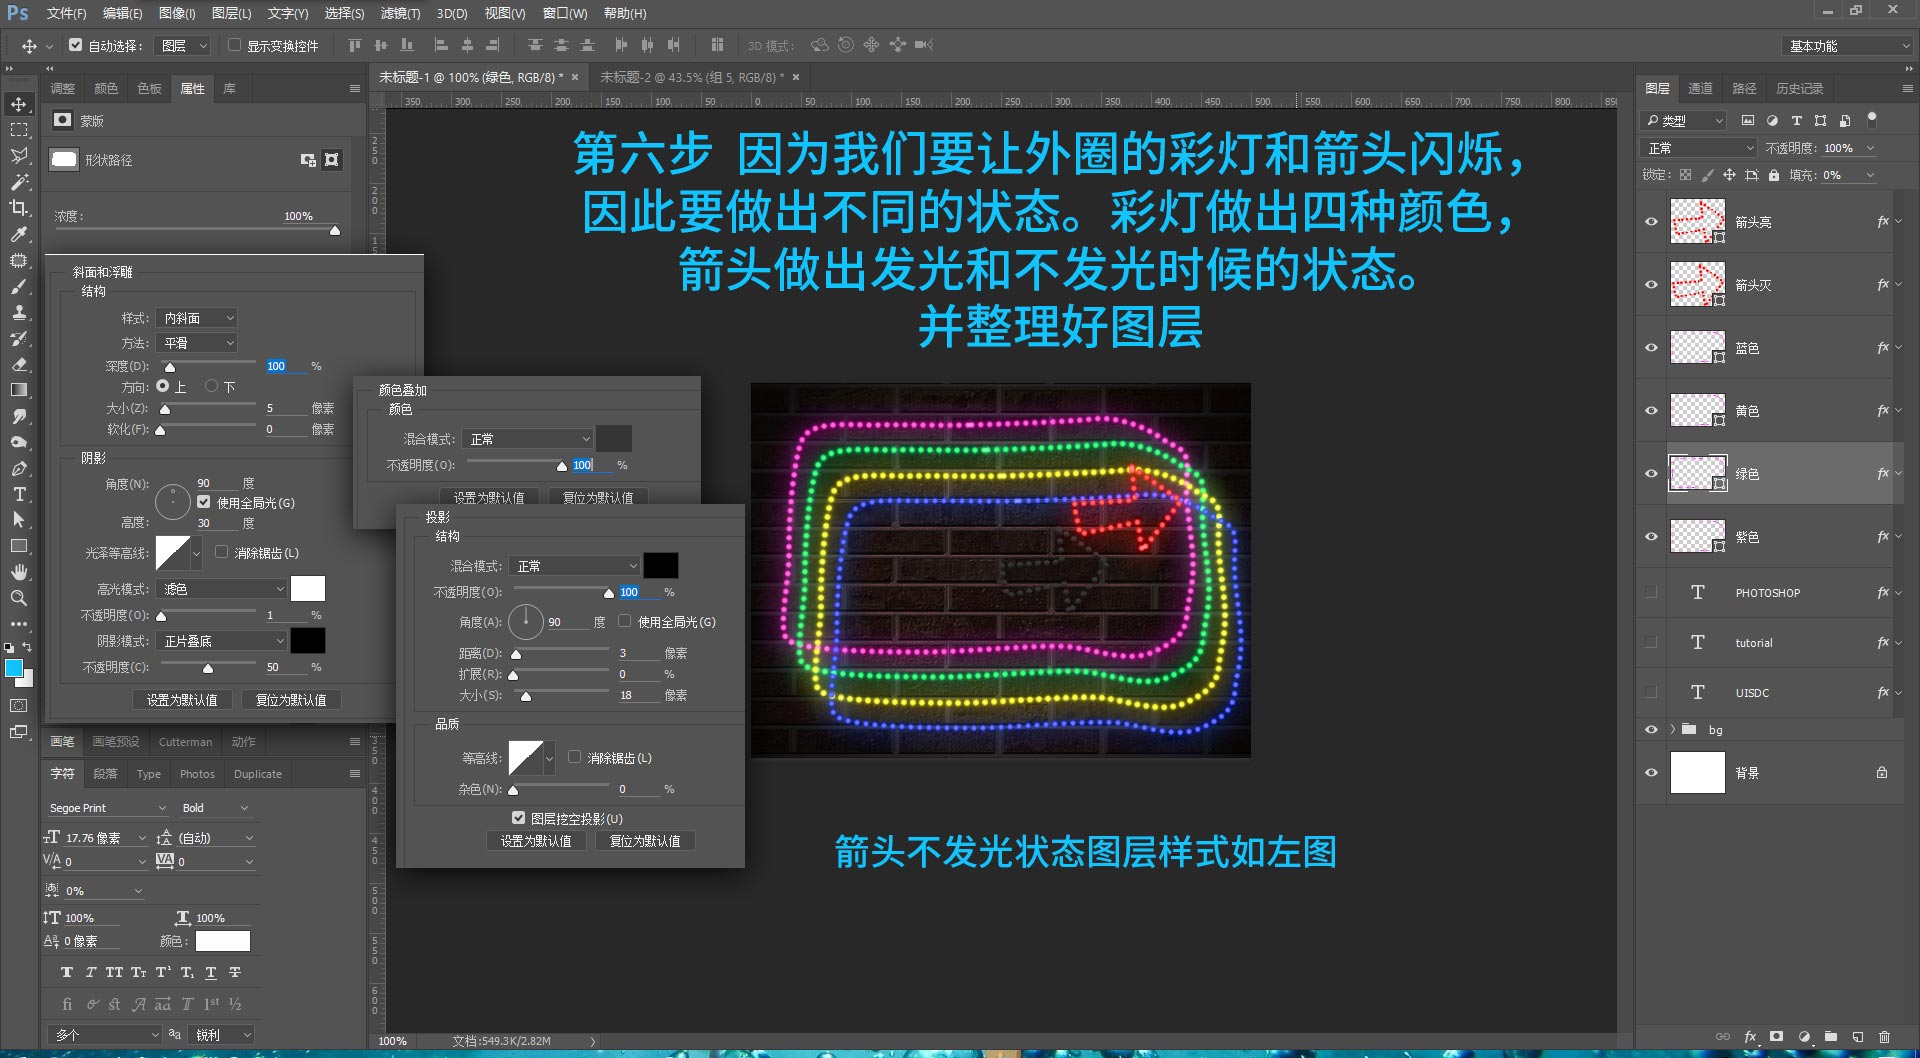Select the 箭头亮 layer thumbnail
Image resolution: width=1920 pixels, height=1058 pixels.
point(1697,222)
